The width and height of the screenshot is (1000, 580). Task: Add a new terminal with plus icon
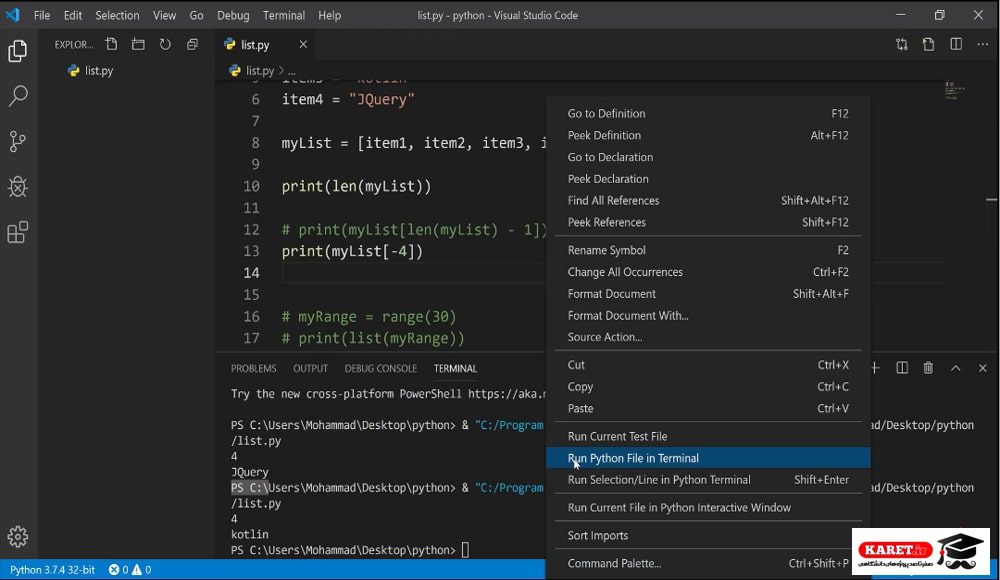coord(875,368)
